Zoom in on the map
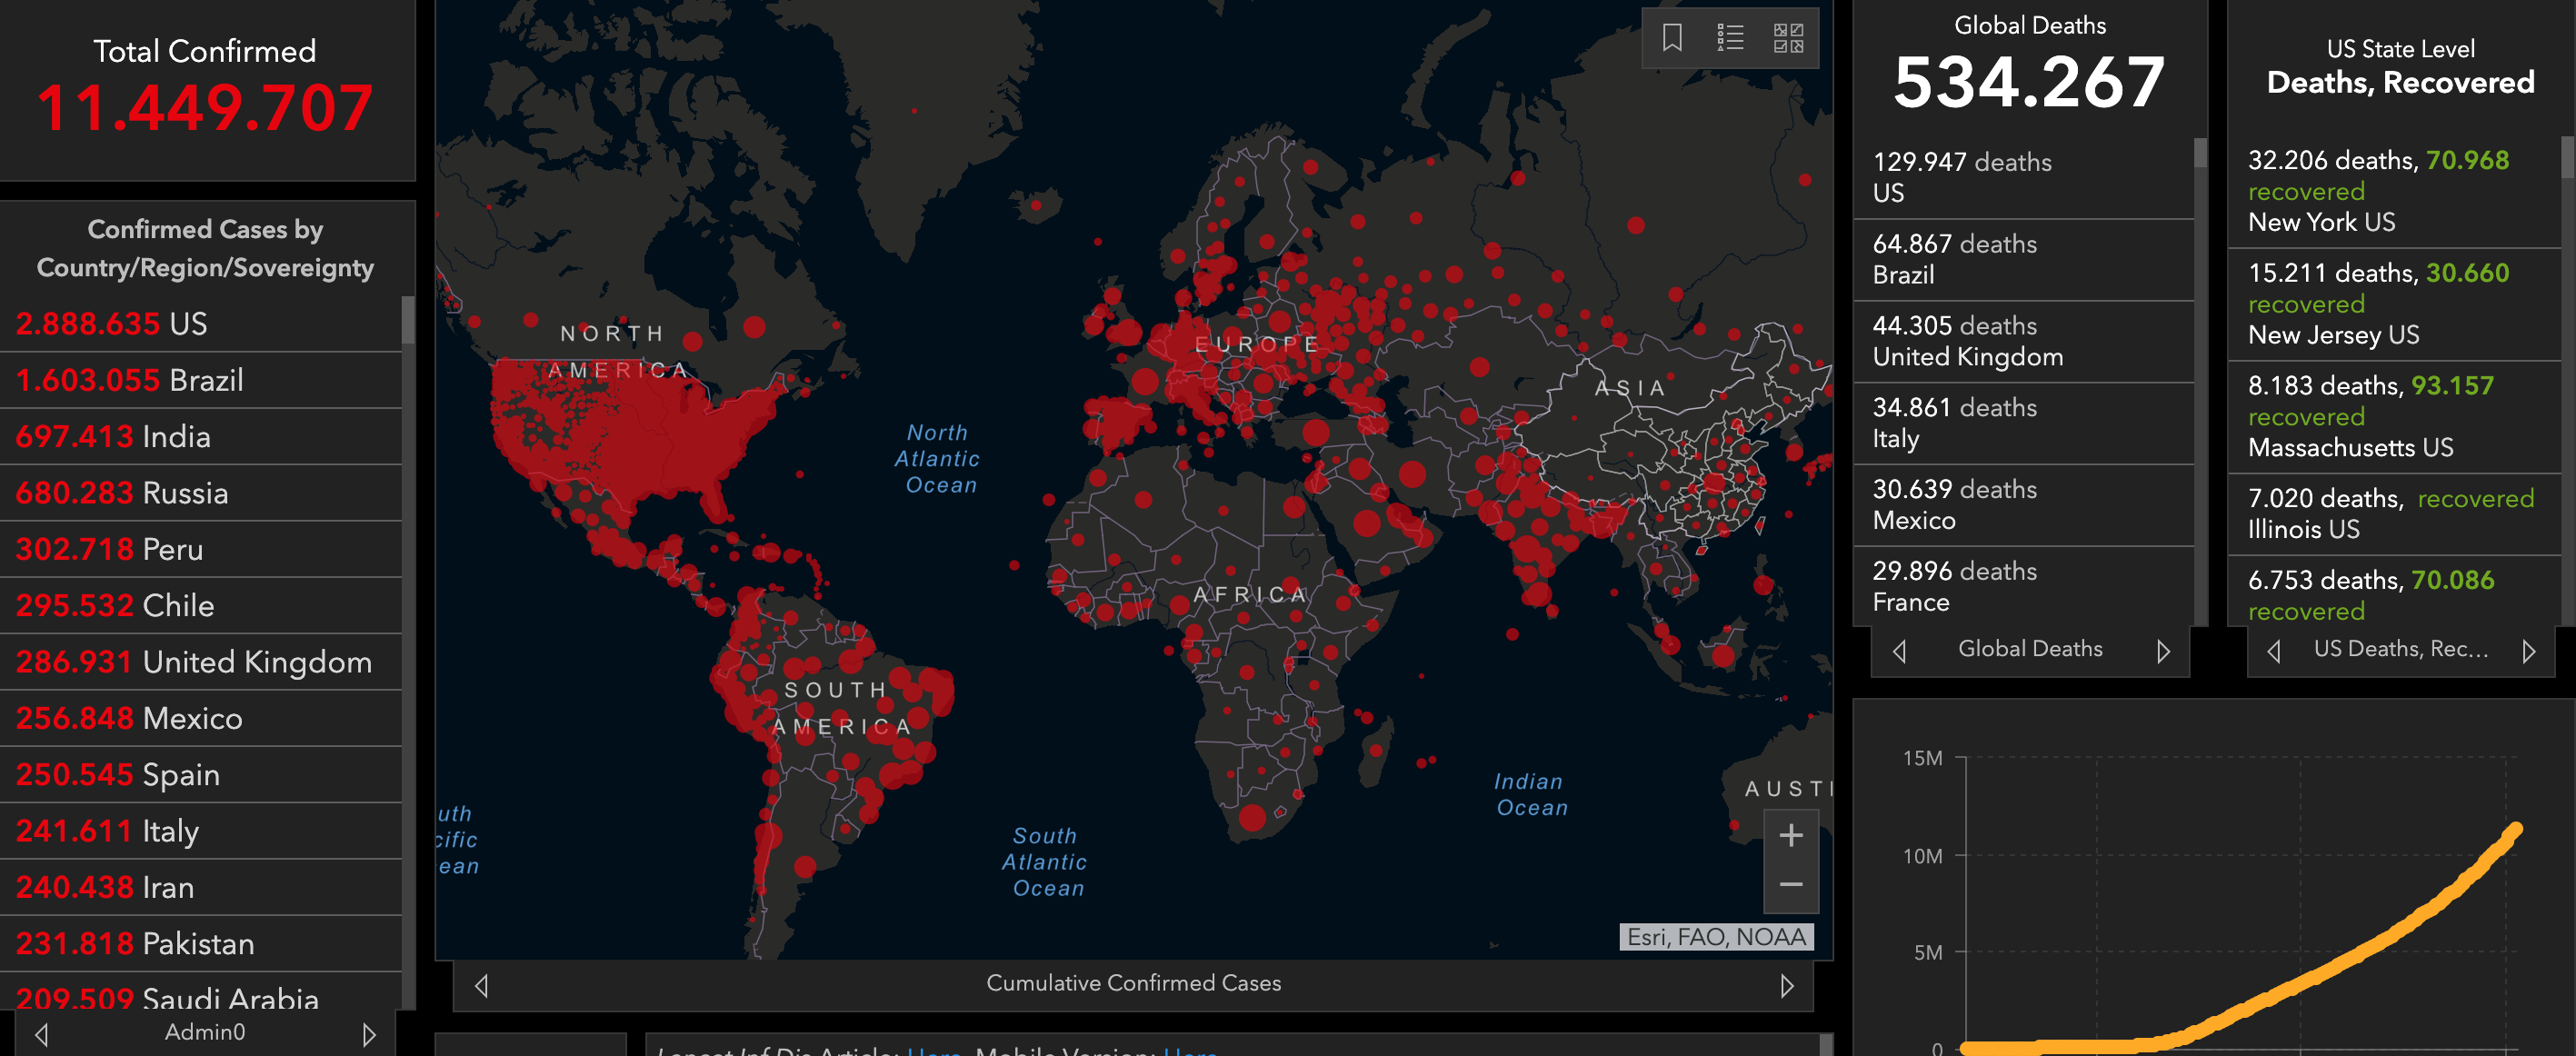 coord(1791,836)
